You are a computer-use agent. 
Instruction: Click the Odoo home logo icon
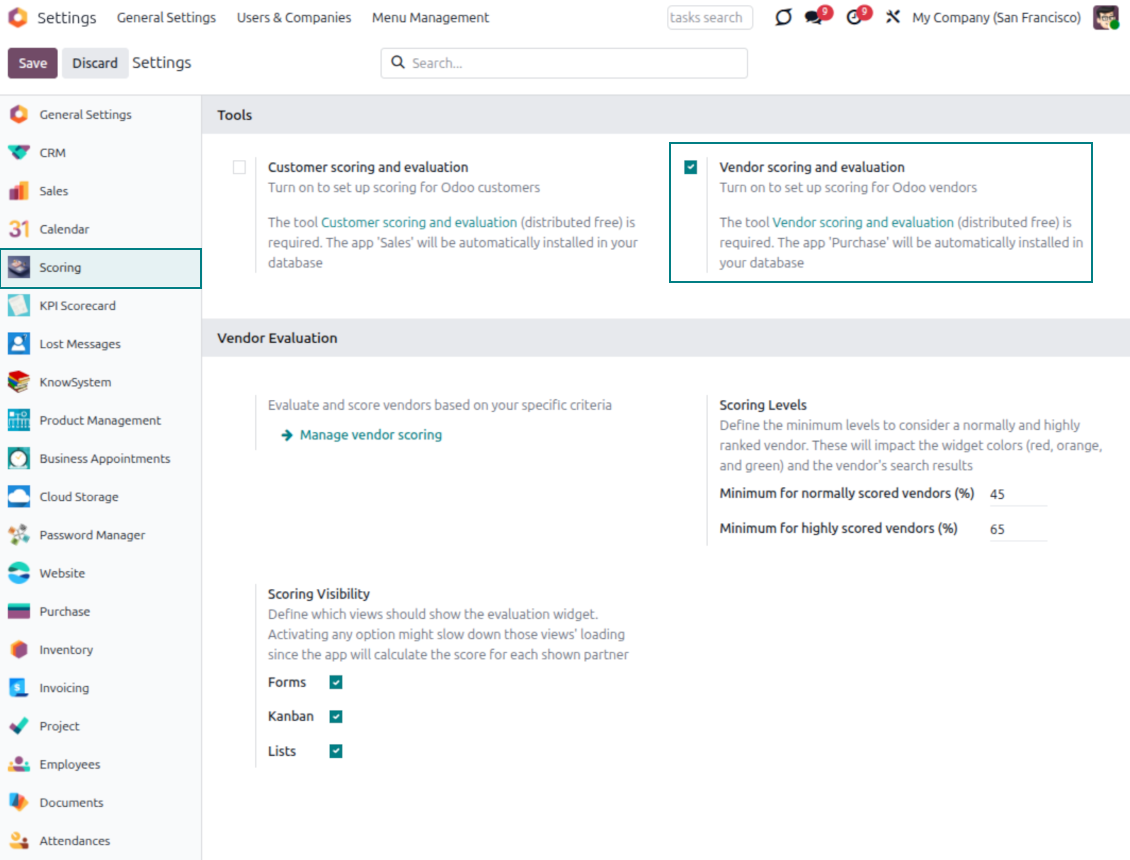point(18,18)
